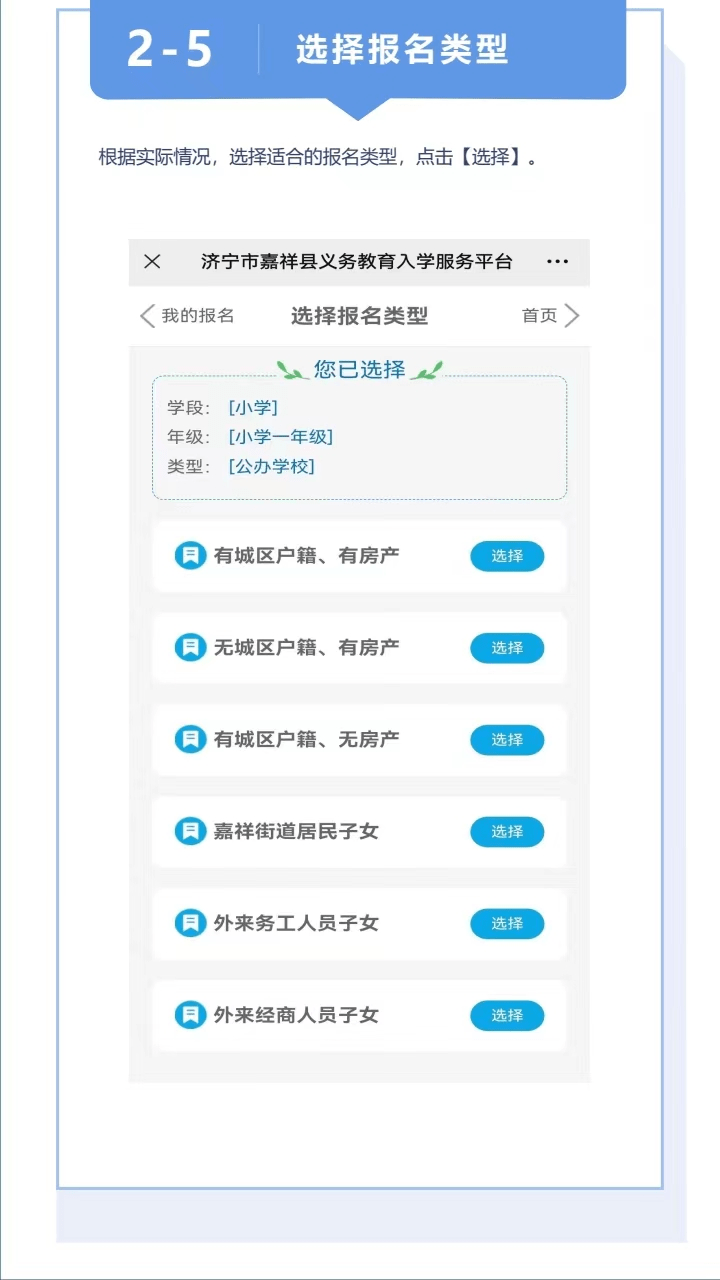Click the selected 学段 value [小学]
This screenshot has height=1280, width=720.
tap(253, 408)
